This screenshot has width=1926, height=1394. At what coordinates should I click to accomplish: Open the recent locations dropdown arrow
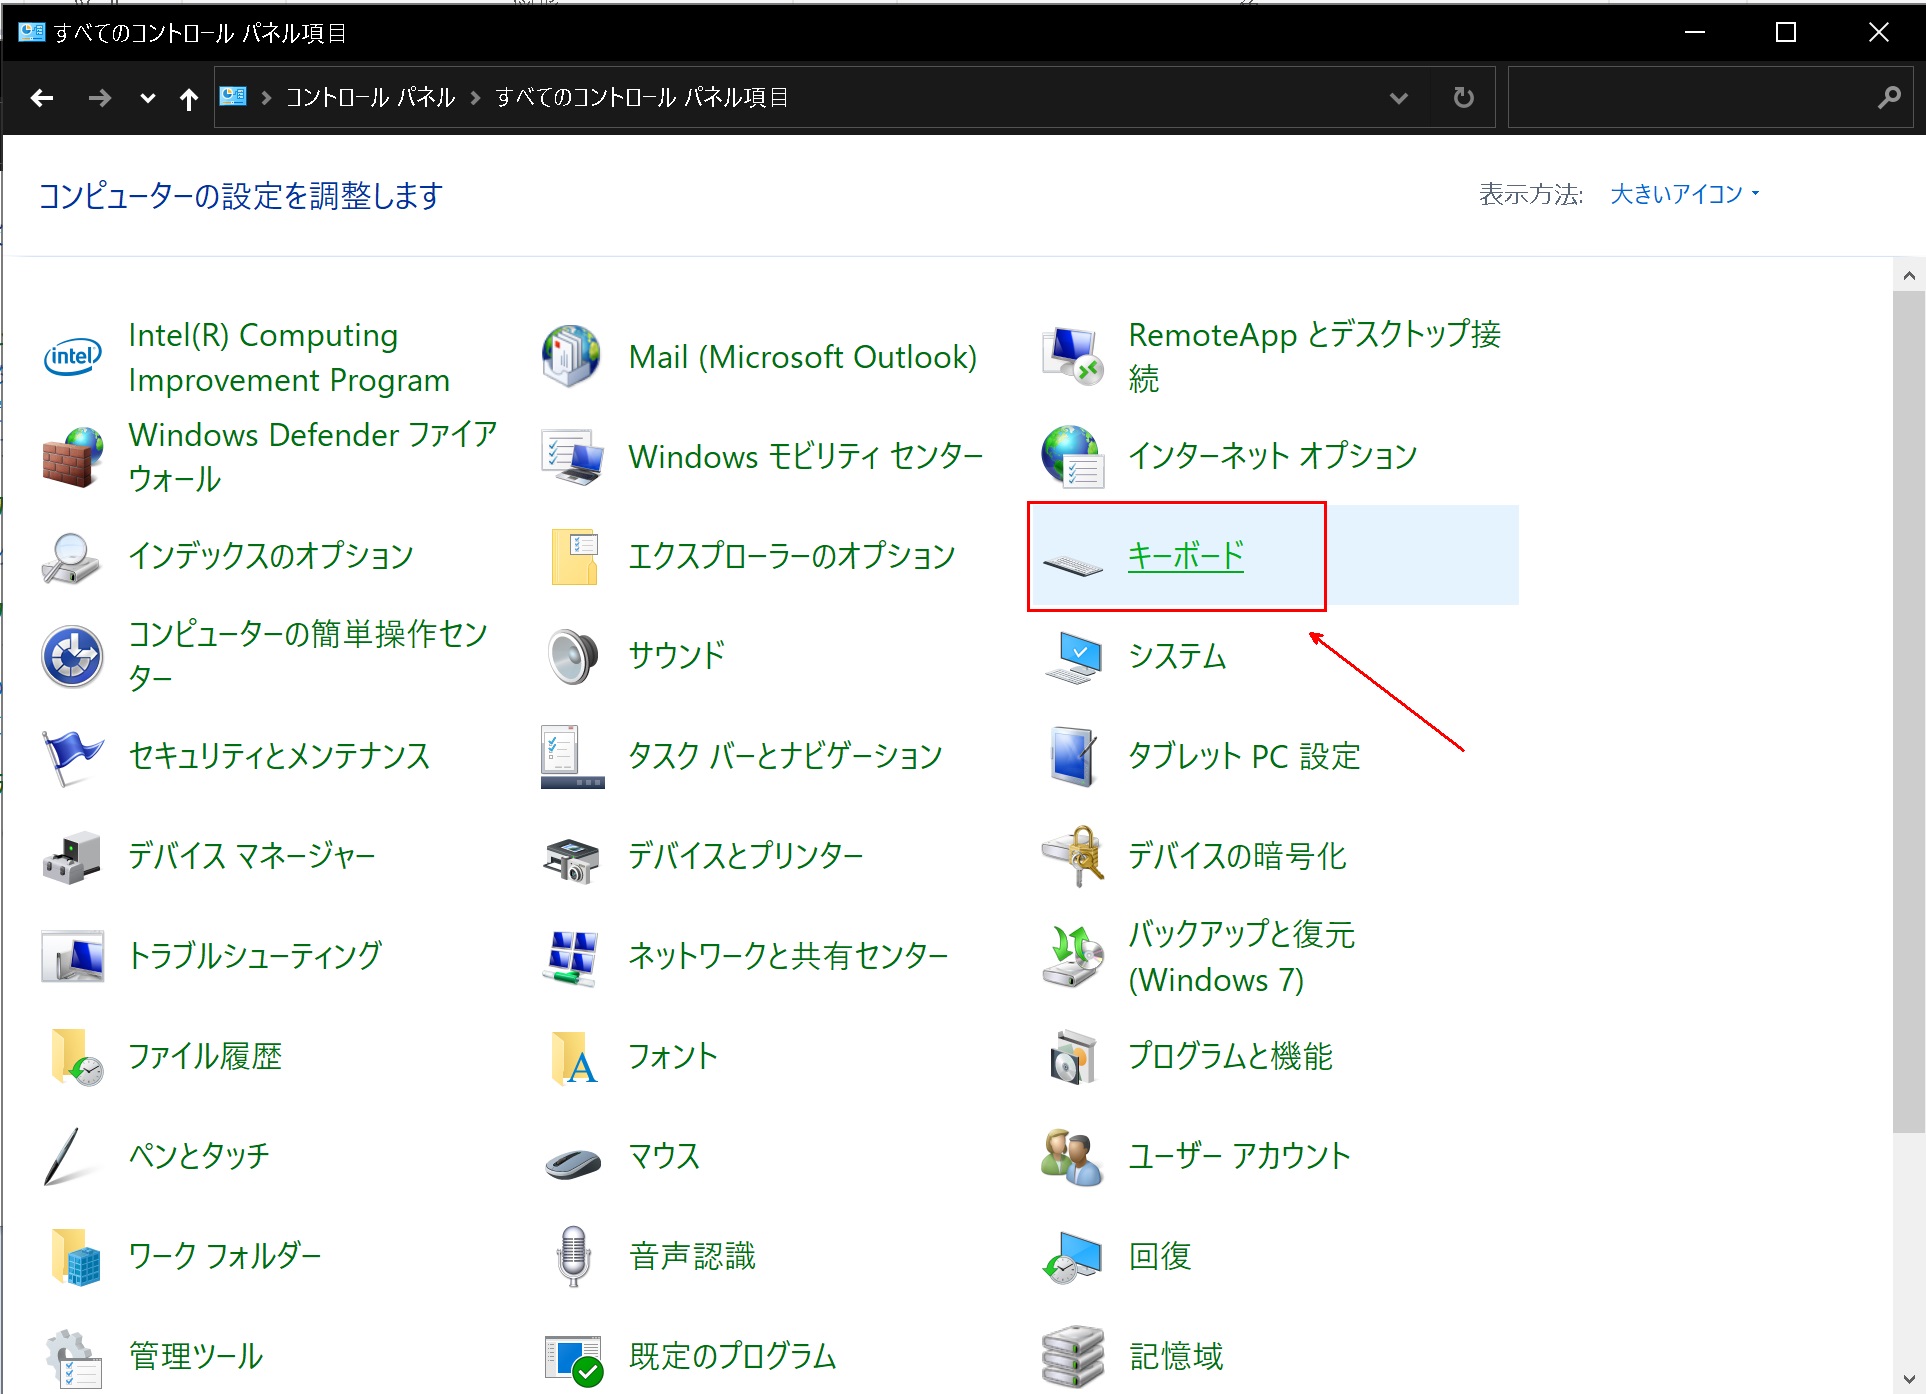pyautogui.click(x=148, y=98)
